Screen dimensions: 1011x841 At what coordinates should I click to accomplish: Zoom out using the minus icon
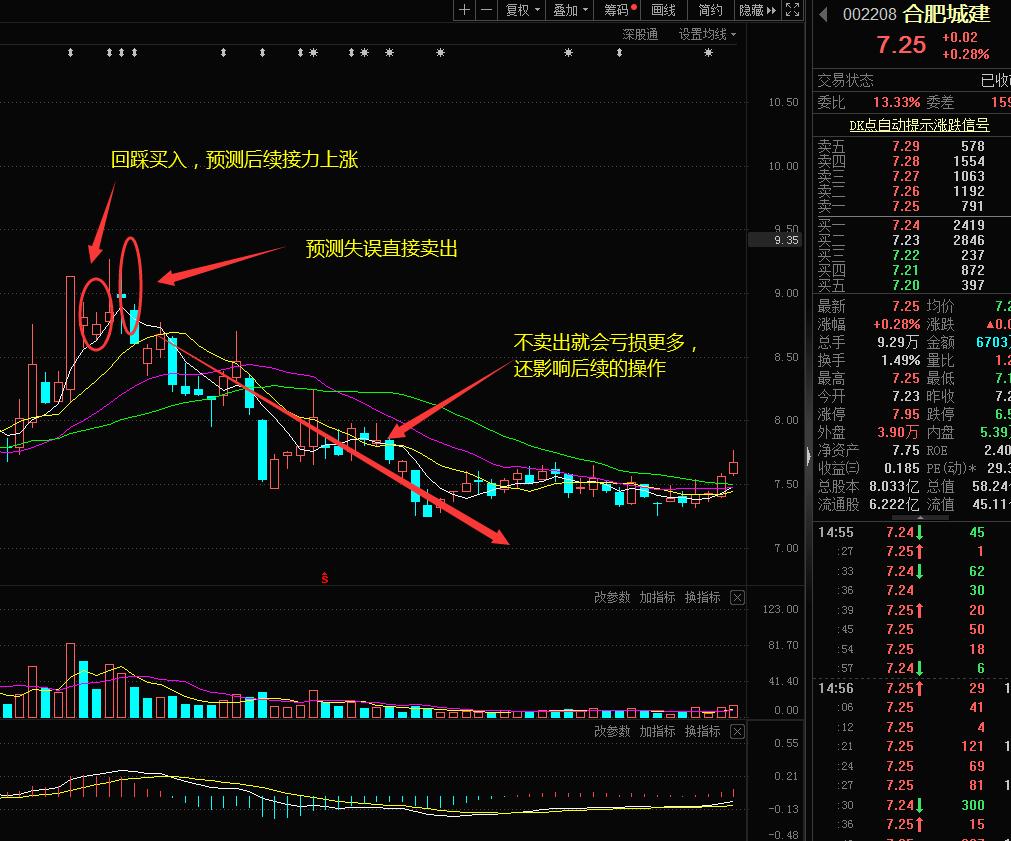(486, 10)
